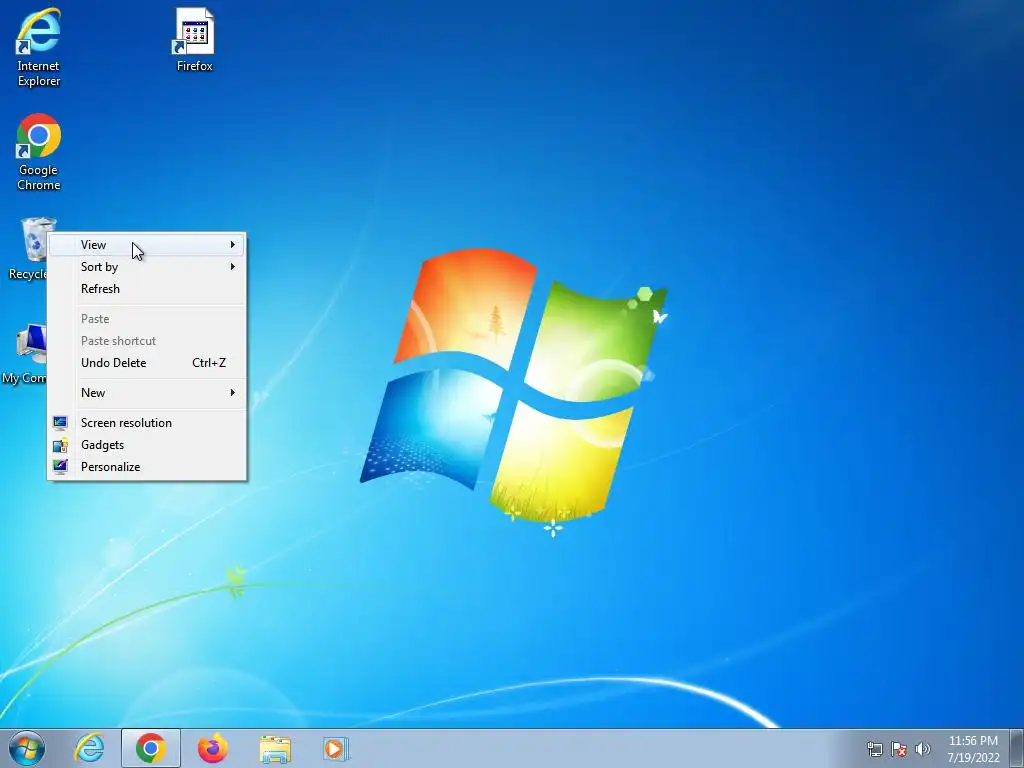
Task: Choose Screen resolution from the context menu
Action: pos(147,423)
